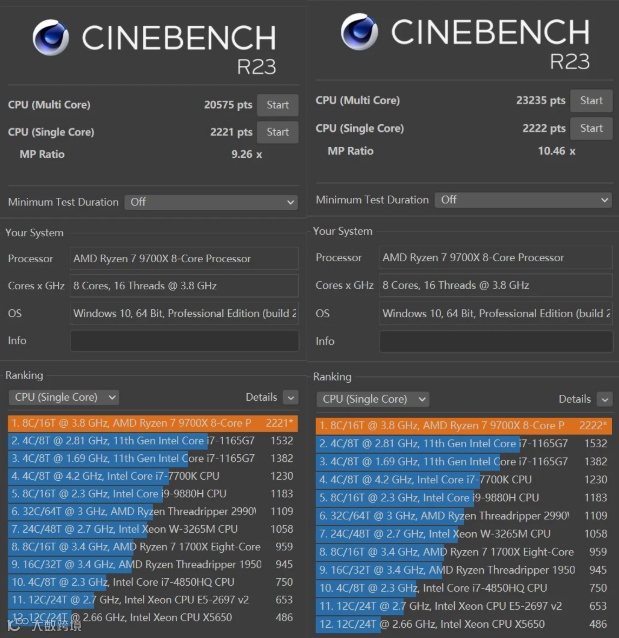Screen dimensions: 619x638
Task: Select i7-1165G7 1.69 GHz row in right ranking
Action: (x=464, y=461)
